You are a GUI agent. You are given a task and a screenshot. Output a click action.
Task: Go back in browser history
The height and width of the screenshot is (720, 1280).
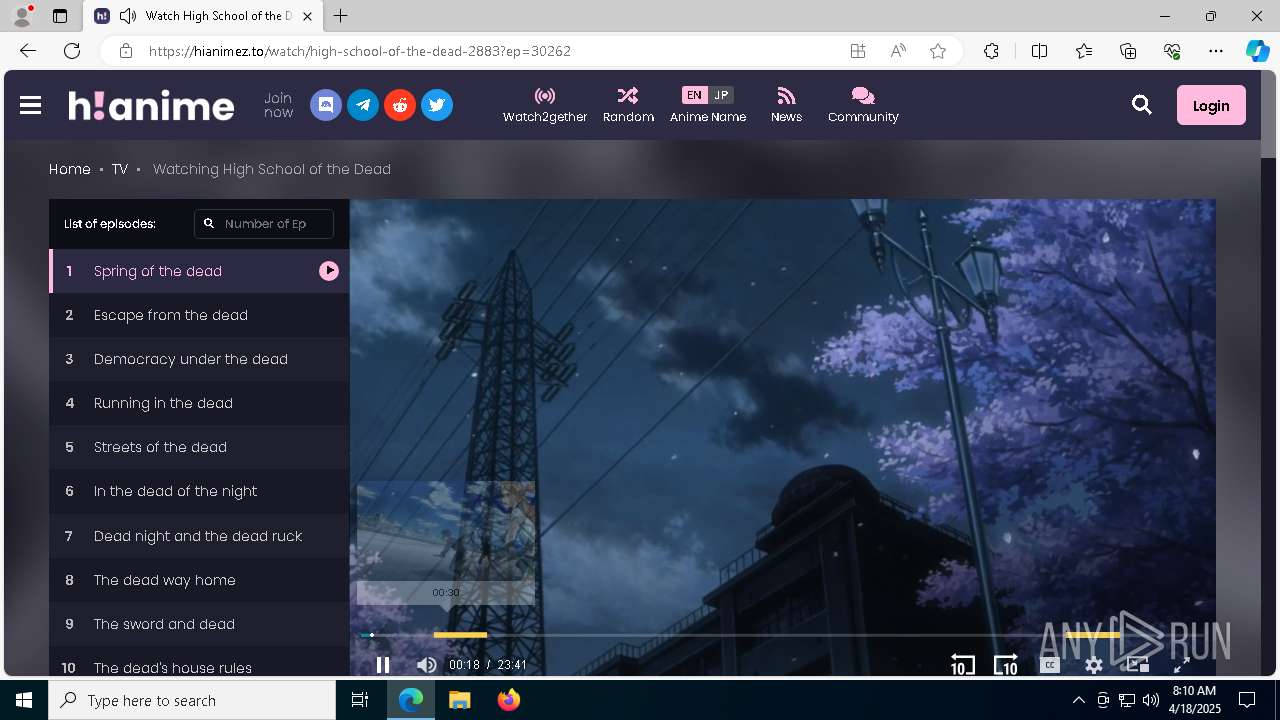click(x=28, y=51)
